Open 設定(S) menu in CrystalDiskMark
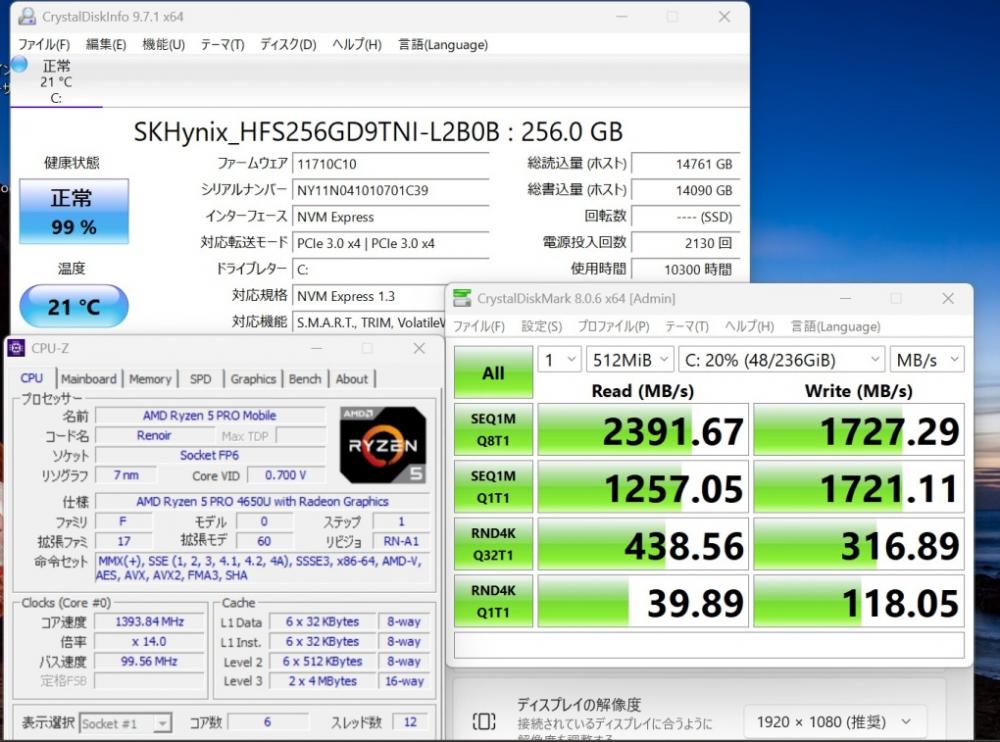 pos(541,327)
